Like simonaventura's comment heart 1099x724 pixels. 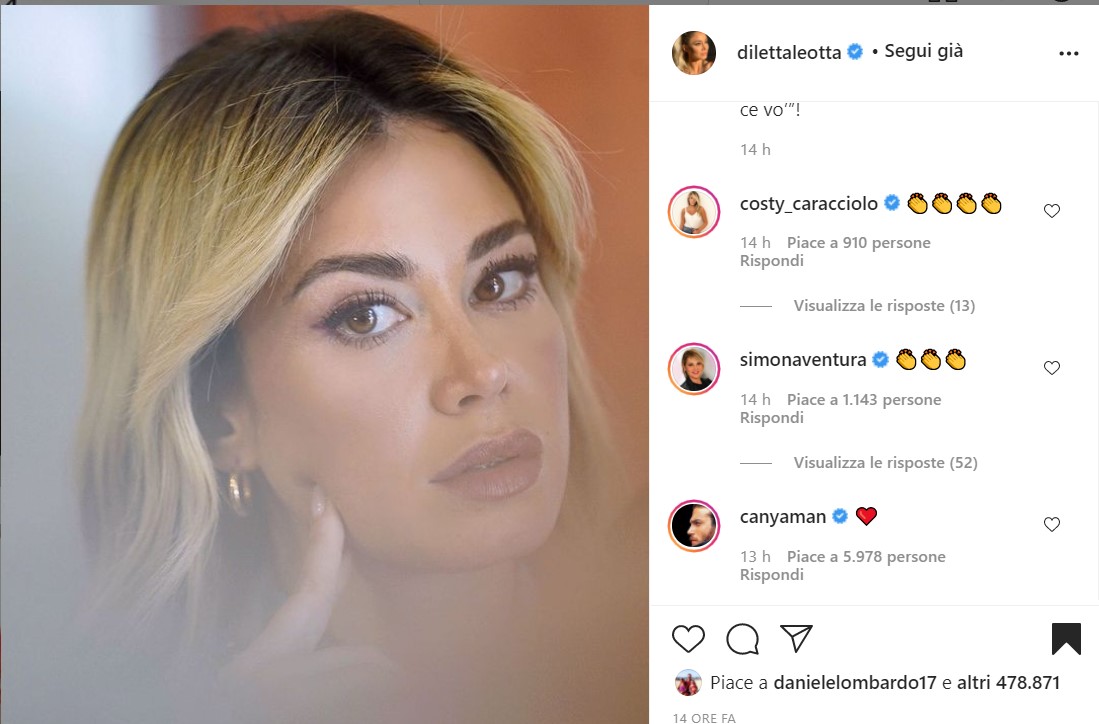tap(1051, 368)
